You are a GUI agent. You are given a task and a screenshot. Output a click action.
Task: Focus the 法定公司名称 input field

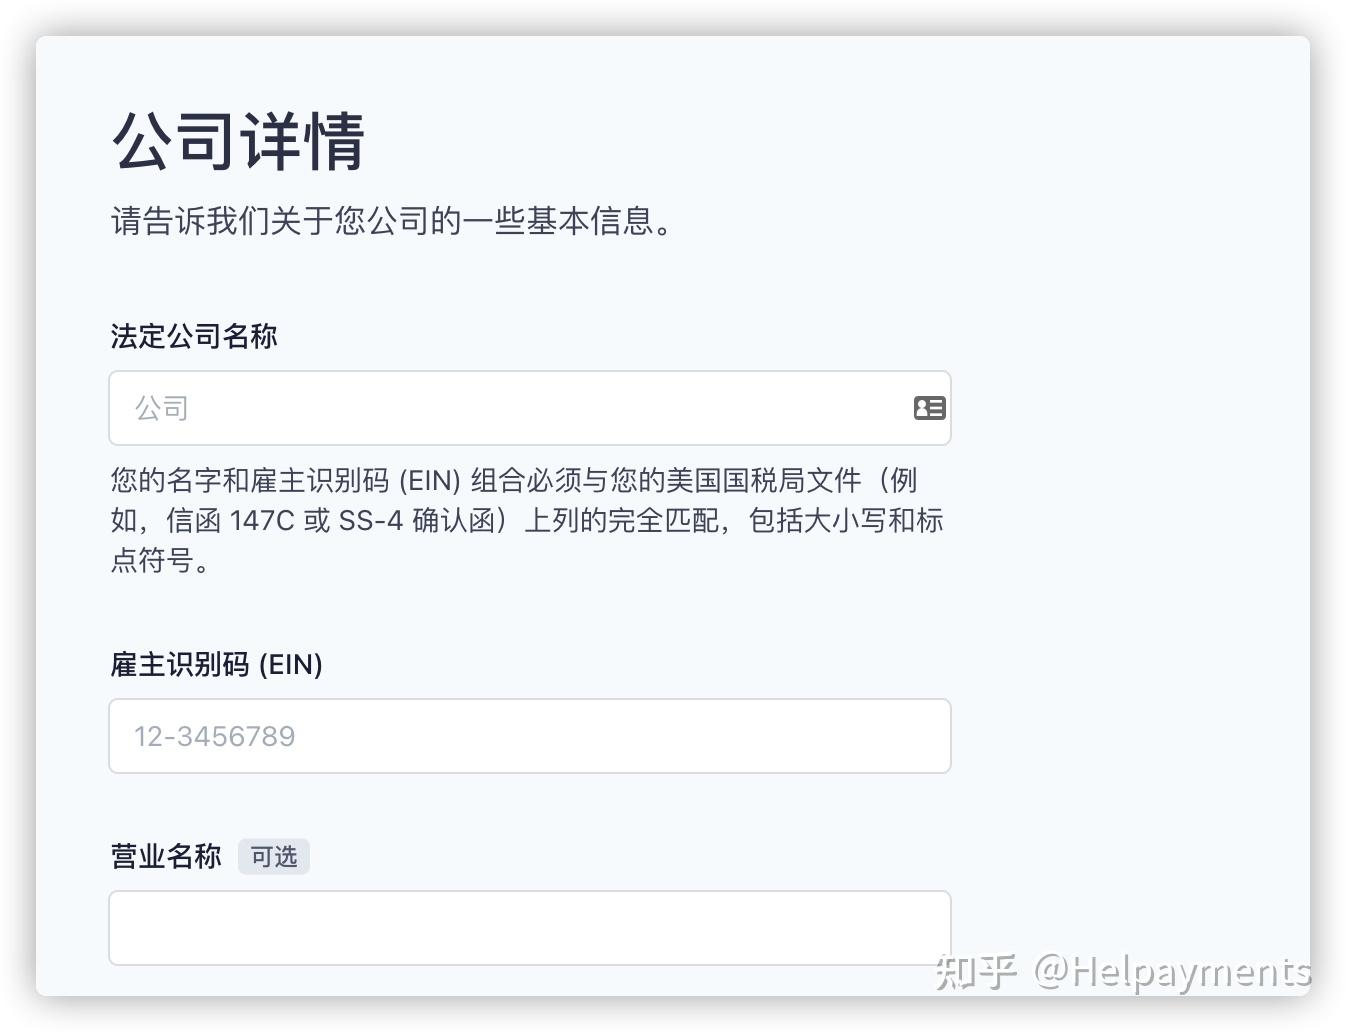520,408
